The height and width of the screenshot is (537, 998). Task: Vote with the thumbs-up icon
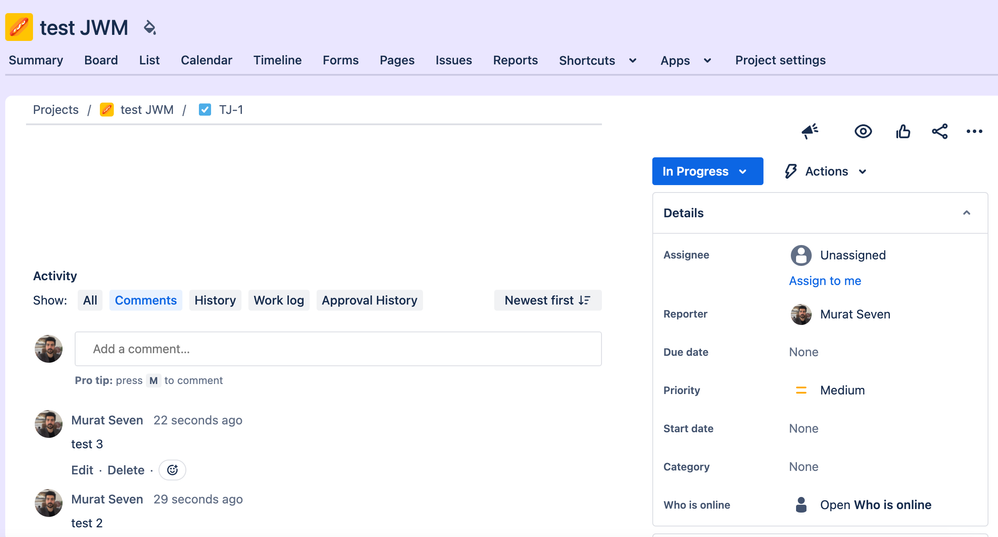click(903, 131)
